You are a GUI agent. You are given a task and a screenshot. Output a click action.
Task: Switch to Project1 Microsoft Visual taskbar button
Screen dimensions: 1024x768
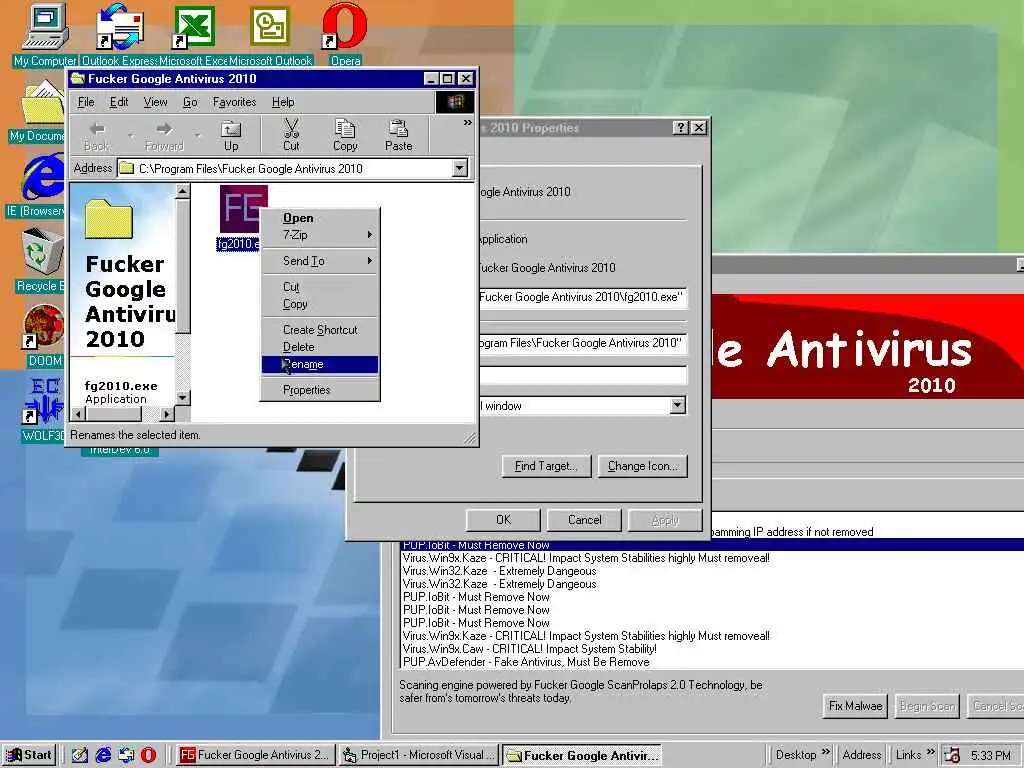click(x=419, y=755)
